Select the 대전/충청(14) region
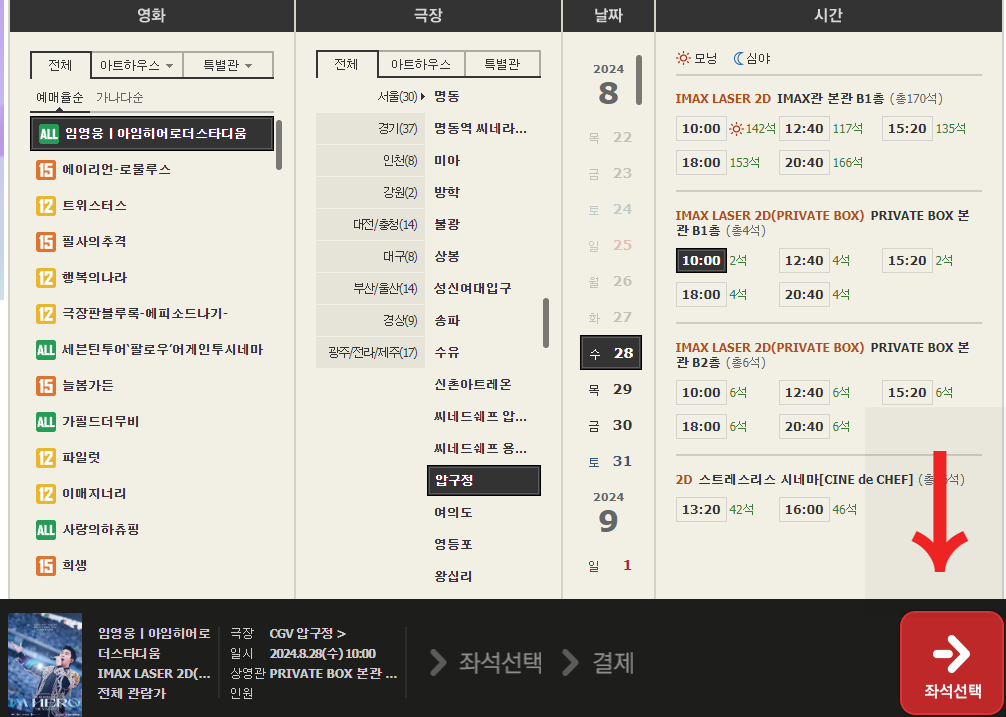The width and height of the screenshot is (1006, 717). pos(370,224)
